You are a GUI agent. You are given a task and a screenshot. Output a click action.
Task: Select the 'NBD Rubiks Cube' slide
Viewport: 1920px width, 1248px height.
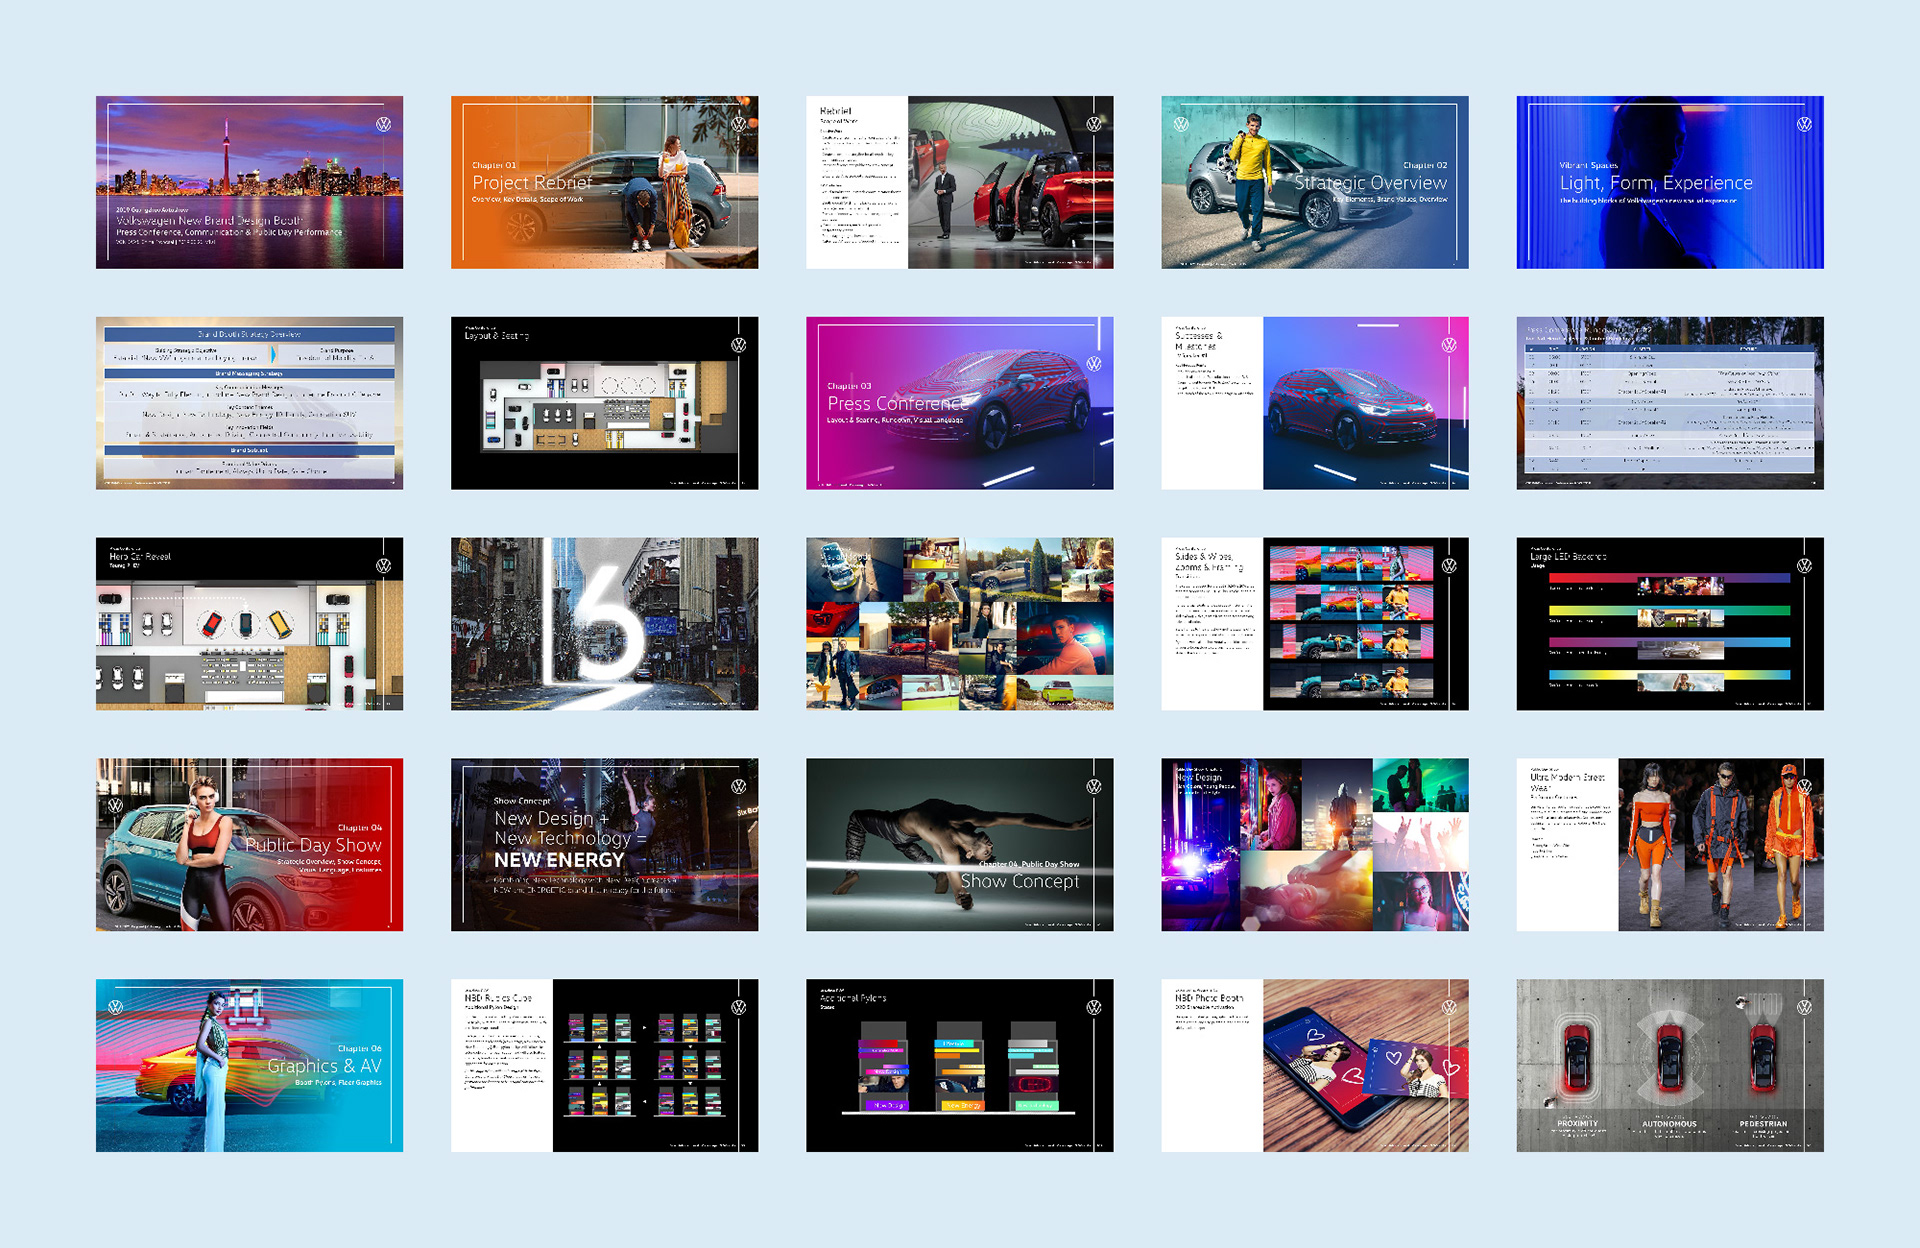tap(604, 1065)
